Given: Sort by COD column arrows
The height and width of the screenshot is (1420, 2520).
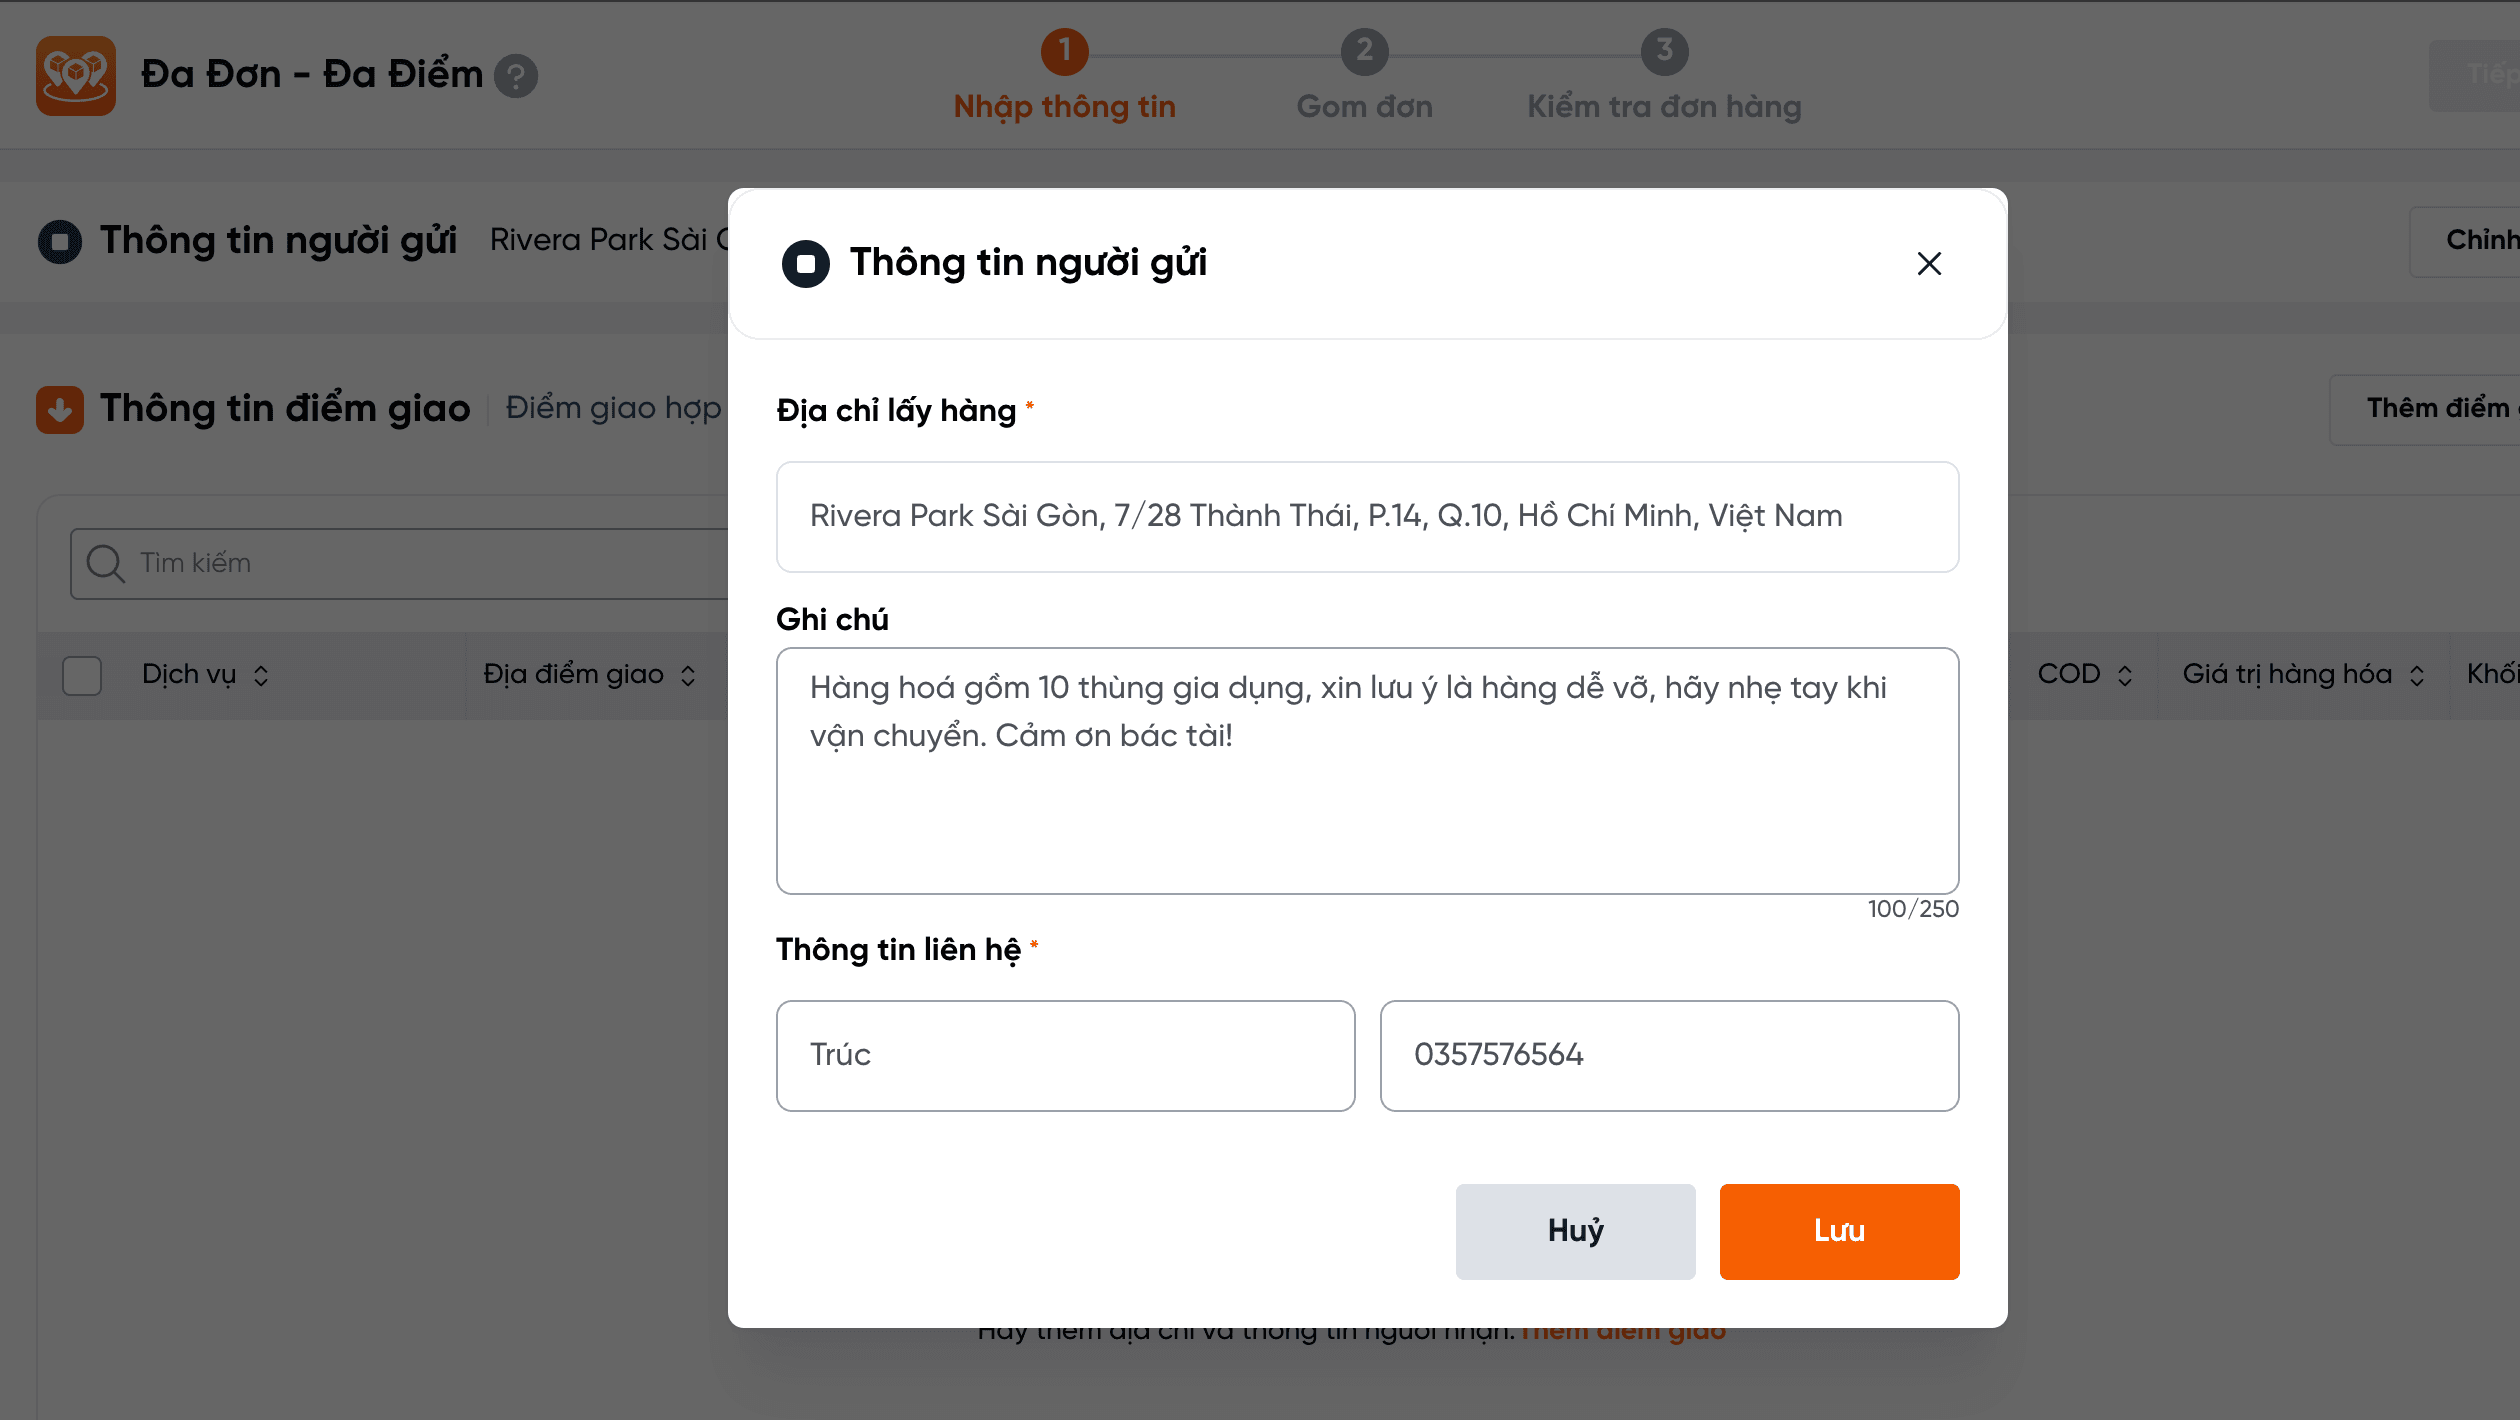Looking at the screenshot, I should 2125,676.
